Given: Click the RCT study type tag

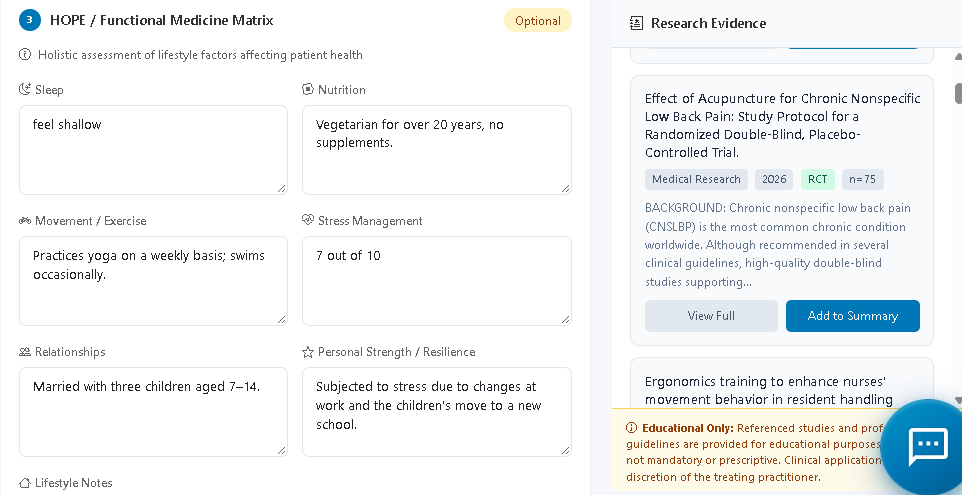Looking at the screenshot, I should [818, 179].
